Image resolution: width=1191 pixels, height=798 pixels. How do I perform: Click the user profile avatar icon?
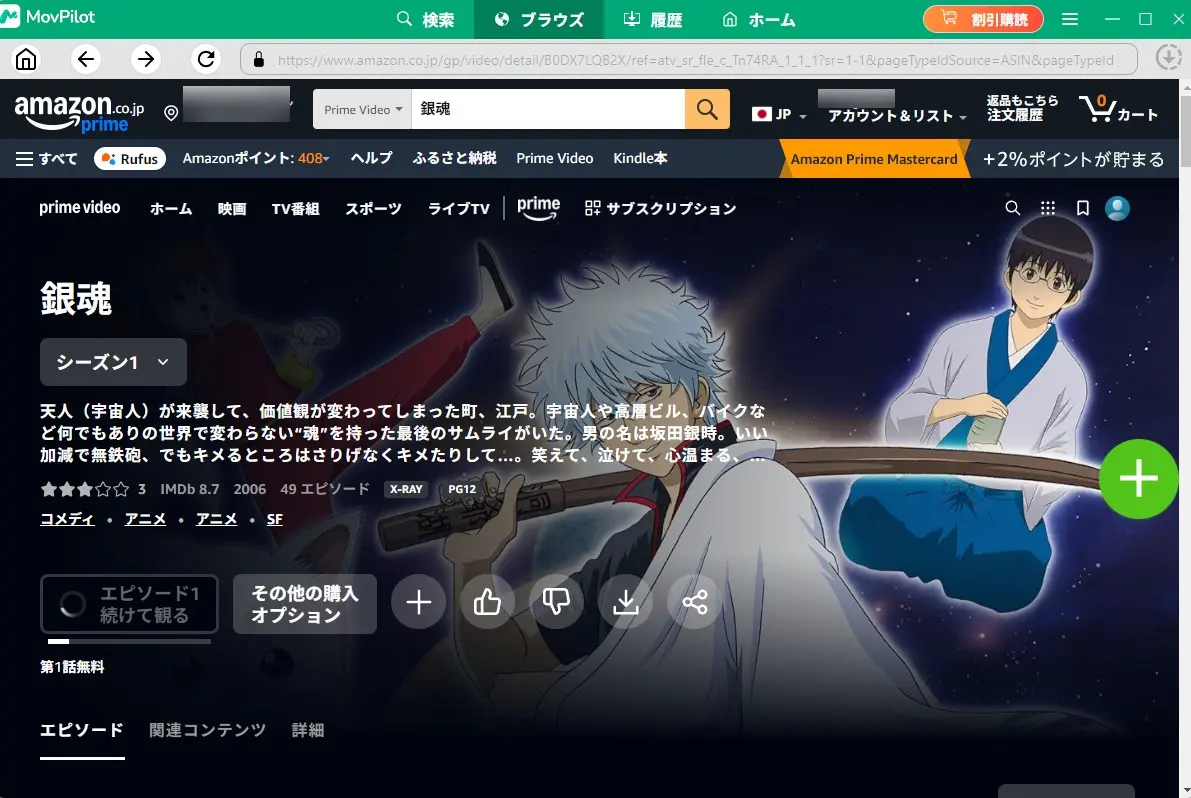(x=1117, y=208)
